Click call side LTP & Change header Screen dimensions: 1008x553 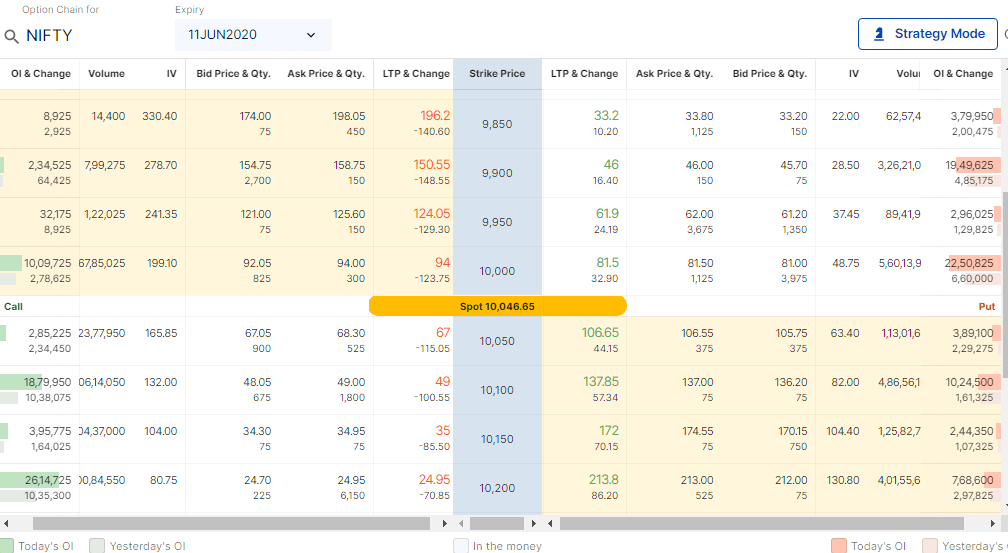point(416,73)
